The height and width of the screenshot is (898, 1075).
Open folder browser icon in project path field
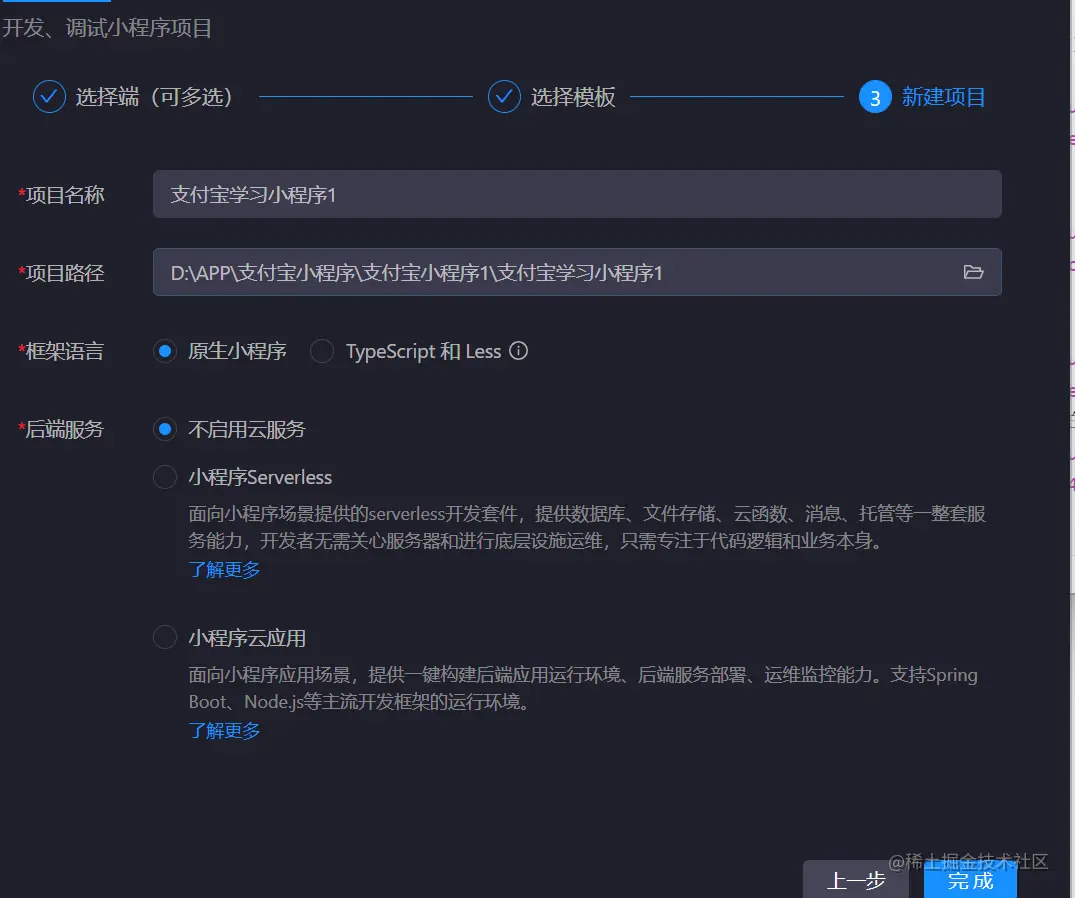tap(973, 272)
